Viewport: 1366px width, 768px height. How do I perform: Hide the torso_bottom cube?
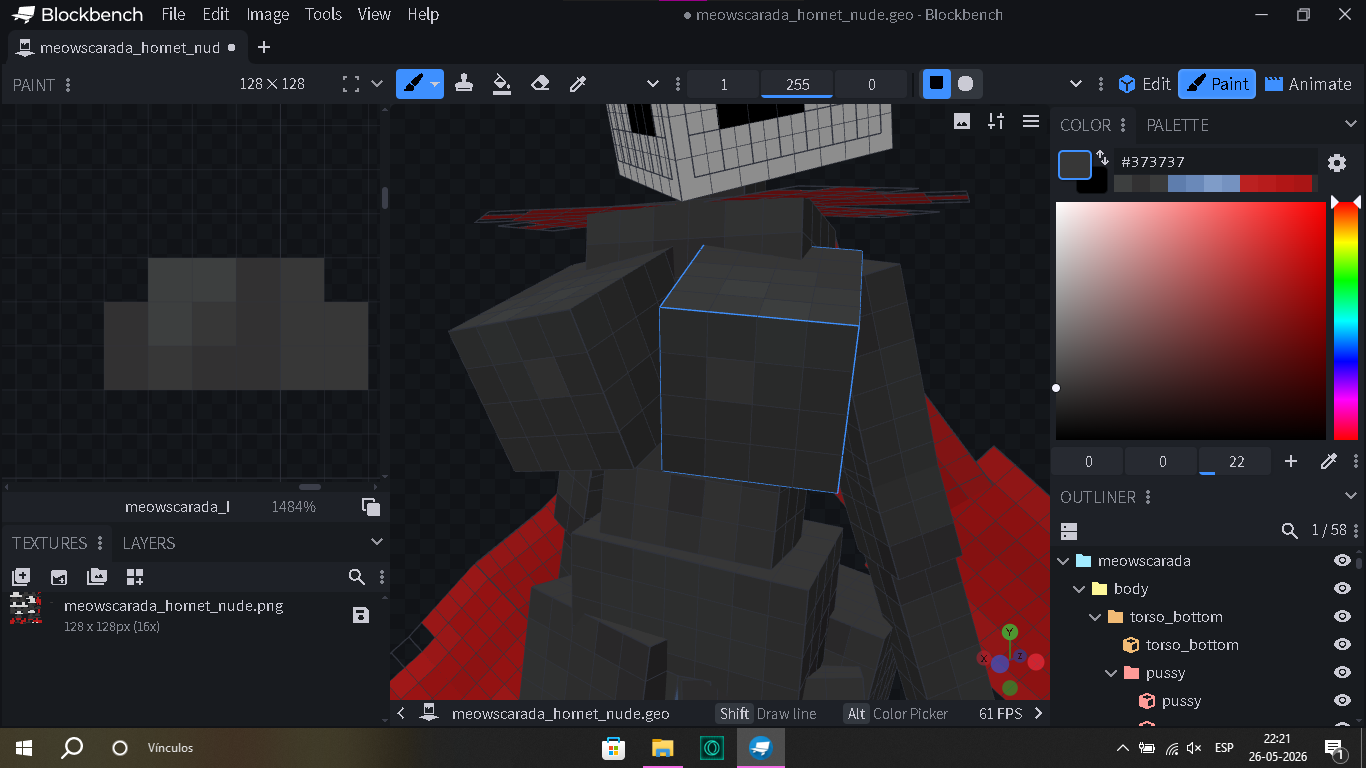(1342, 645)
